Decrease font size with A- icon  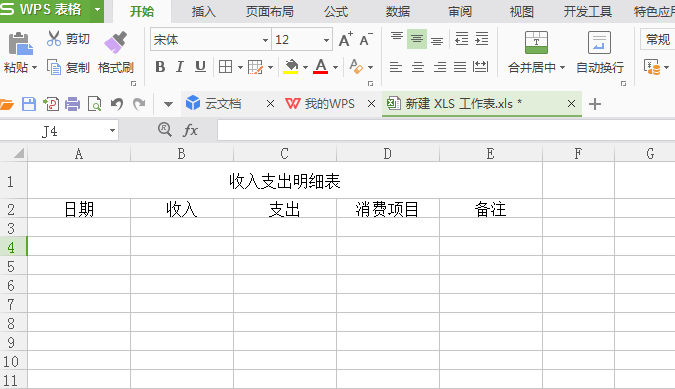pyautogui.click(x=366, y=40)
